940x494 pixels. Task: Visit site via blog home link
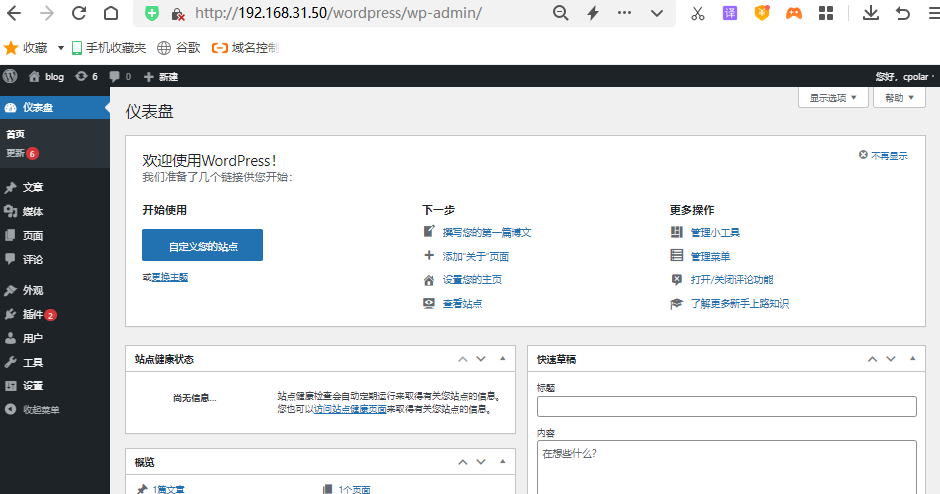pos(46,76)
